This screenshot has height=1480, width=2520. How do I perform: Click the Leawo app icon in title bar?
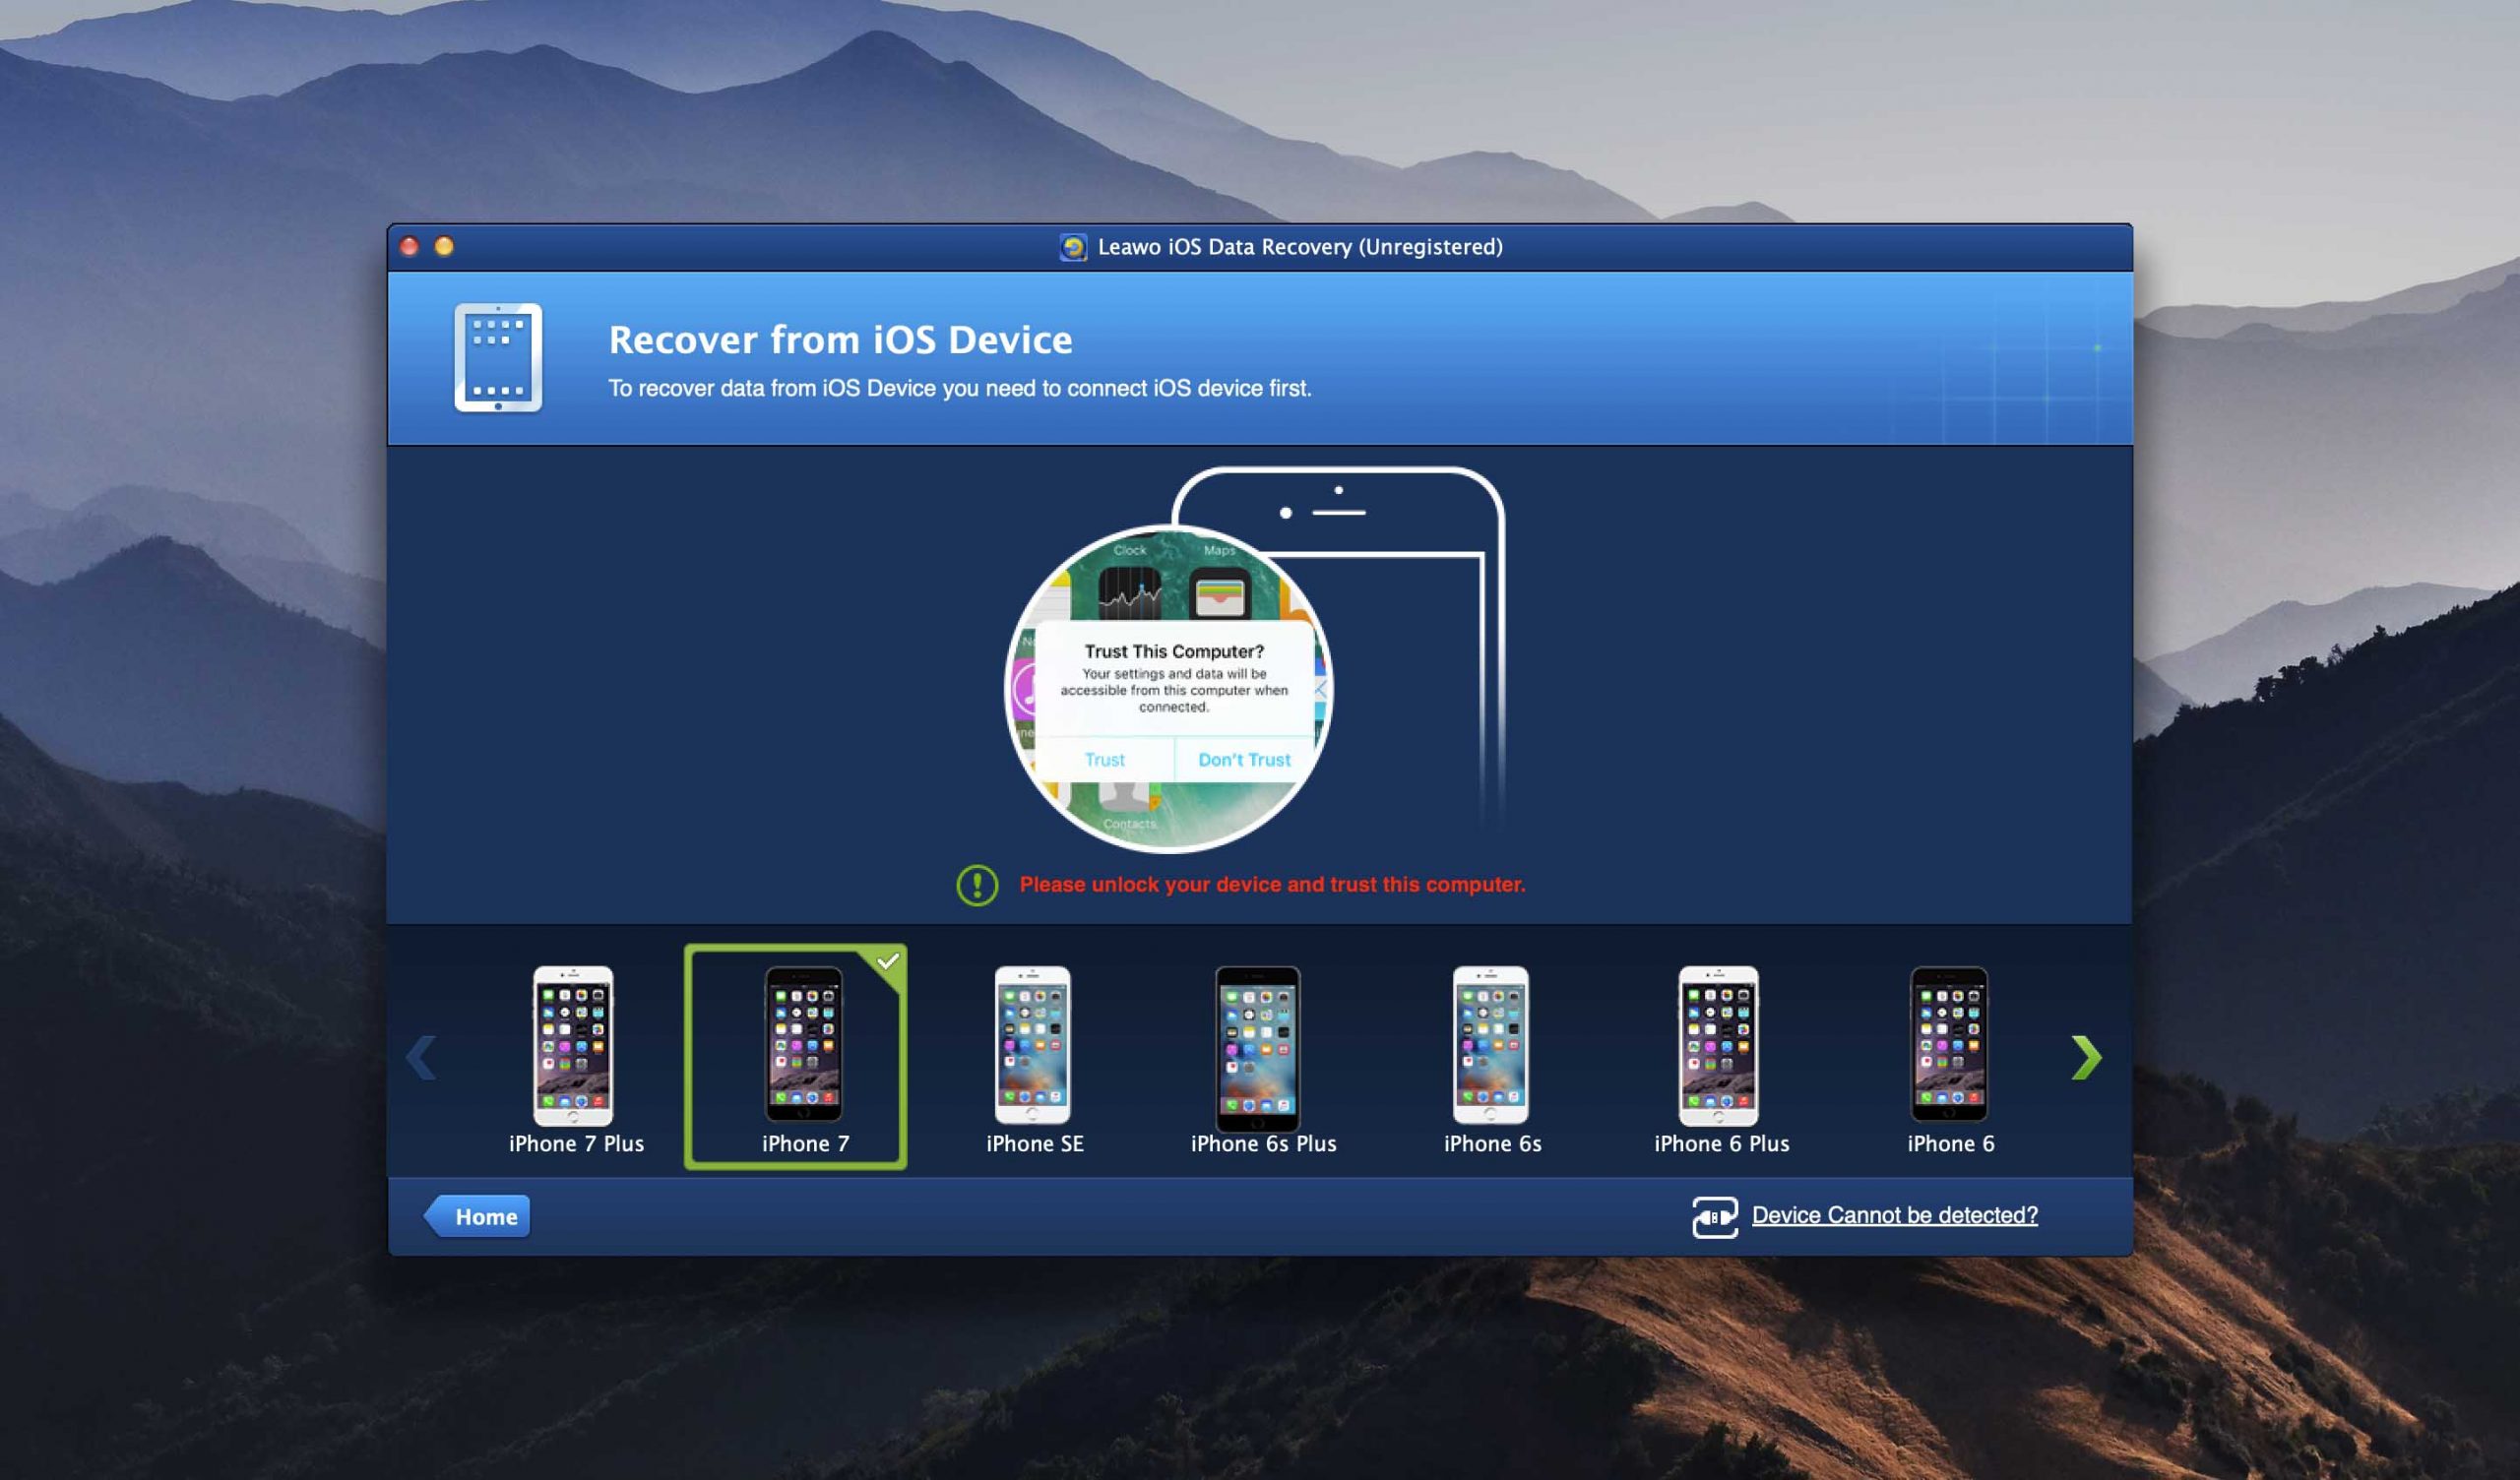tap(1073, 247)
